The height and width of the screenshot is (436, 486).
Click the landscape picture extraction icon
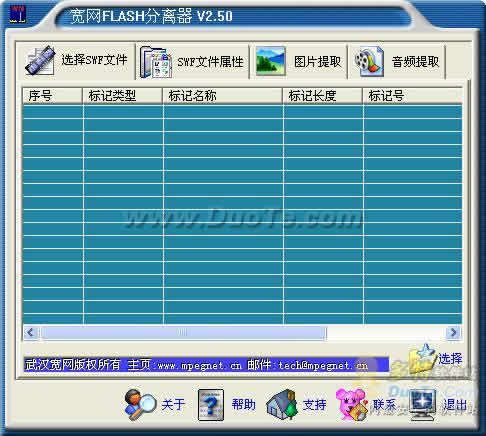[x=271, y=61]
